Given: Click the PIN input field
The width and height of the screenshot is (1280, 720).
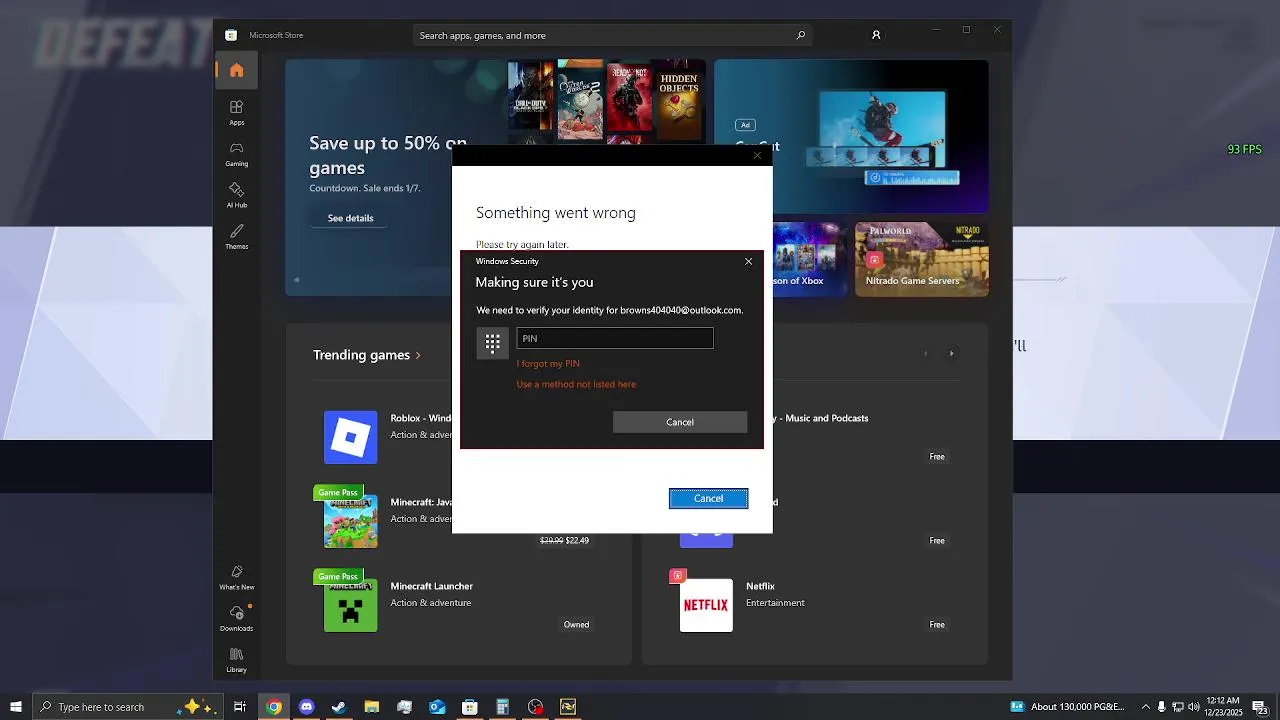Looking at the screenshot, I should point(615,338).
